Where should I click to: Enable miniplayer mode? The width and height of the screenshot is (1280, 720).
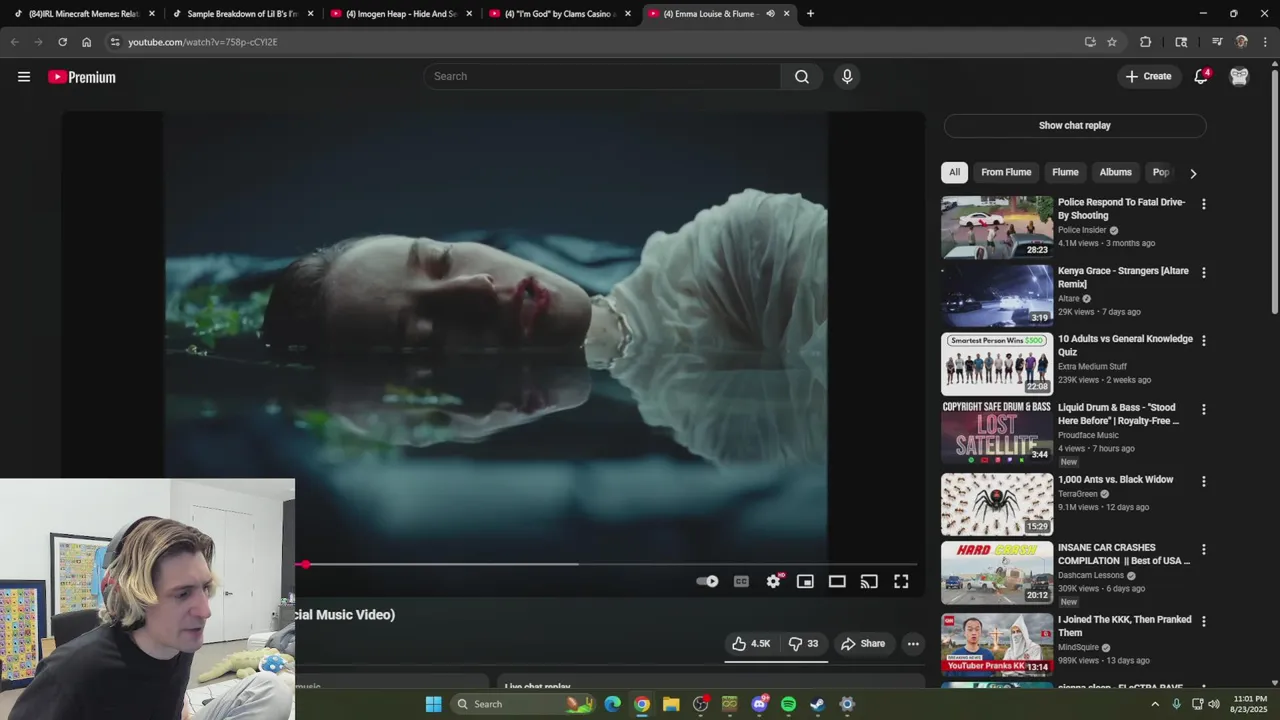pos(805,581)
